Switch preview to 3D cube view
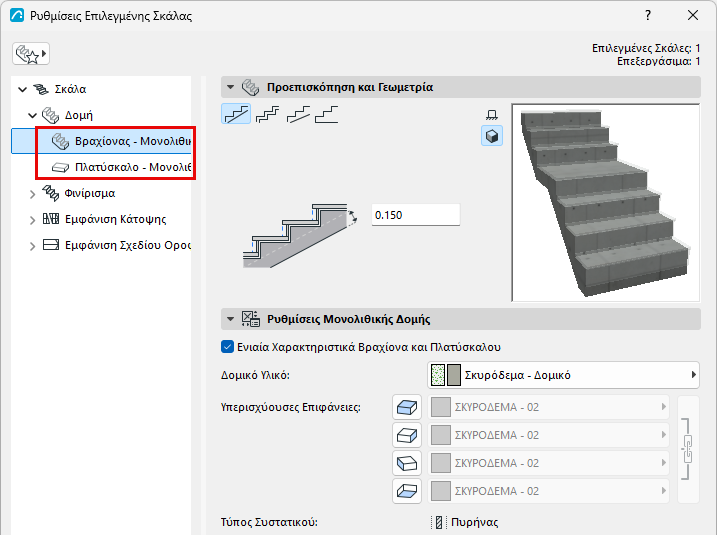The image size is (717, 535). coord(492,136)
